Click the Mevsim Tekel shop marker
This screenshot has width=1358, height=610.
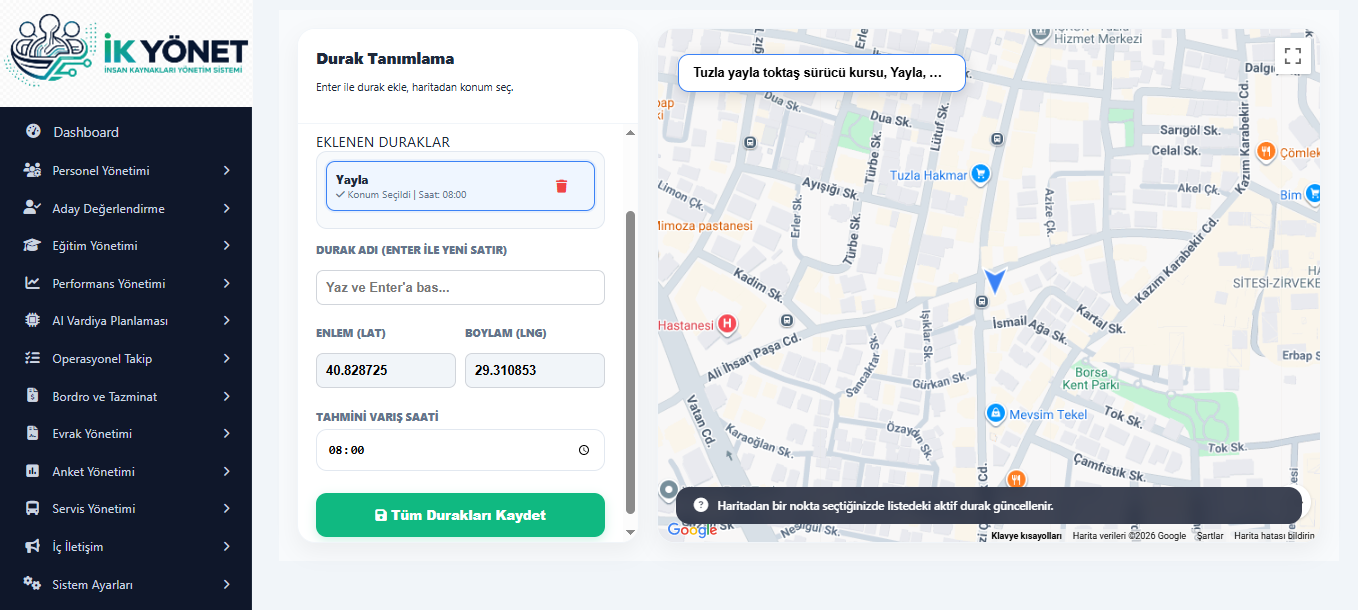click(995, 412)
